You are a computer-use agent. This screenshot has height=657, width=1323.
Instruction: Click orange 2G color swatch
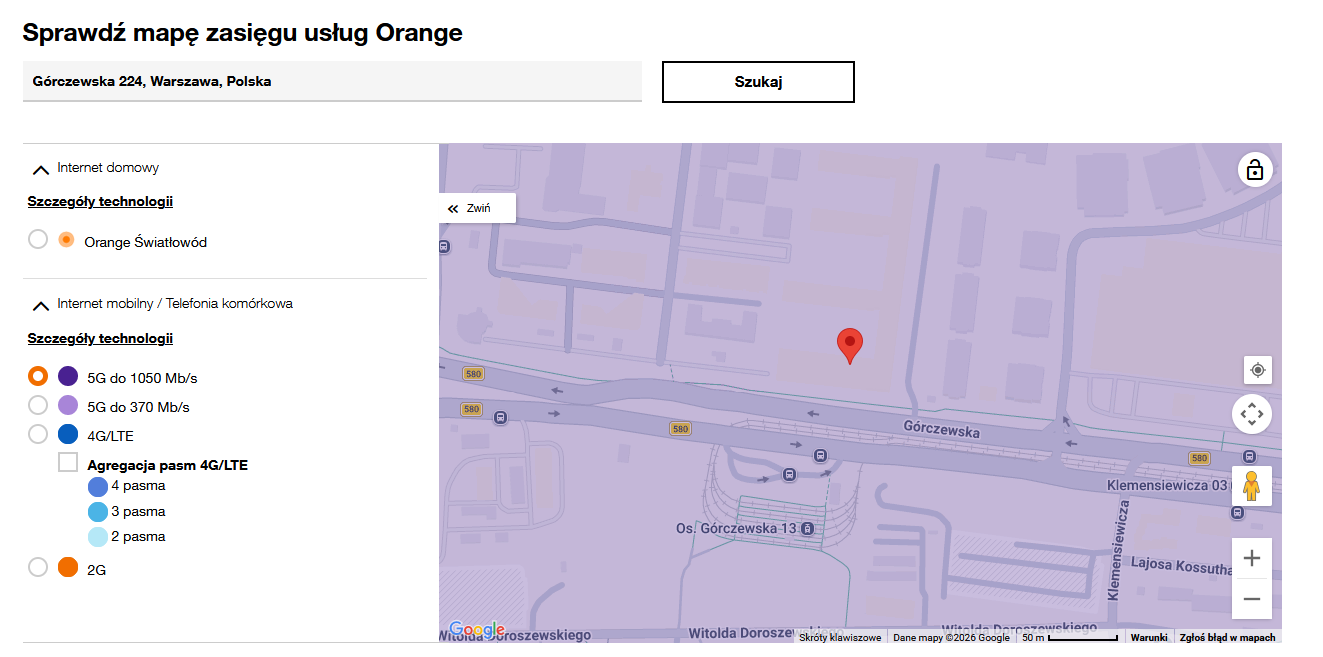click(x=68, y=567)
